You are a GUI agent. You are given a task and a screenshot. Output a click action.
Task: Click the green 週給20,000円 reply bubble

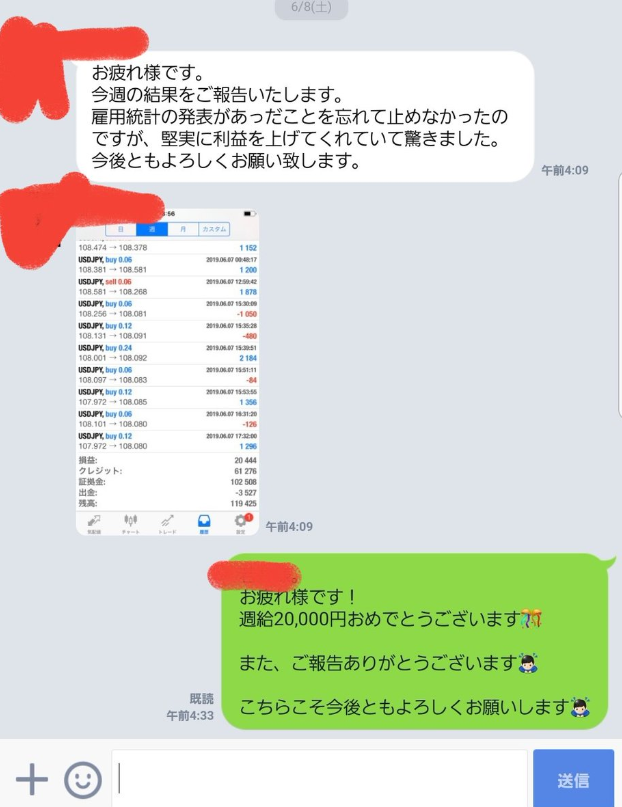click(416, 641)
